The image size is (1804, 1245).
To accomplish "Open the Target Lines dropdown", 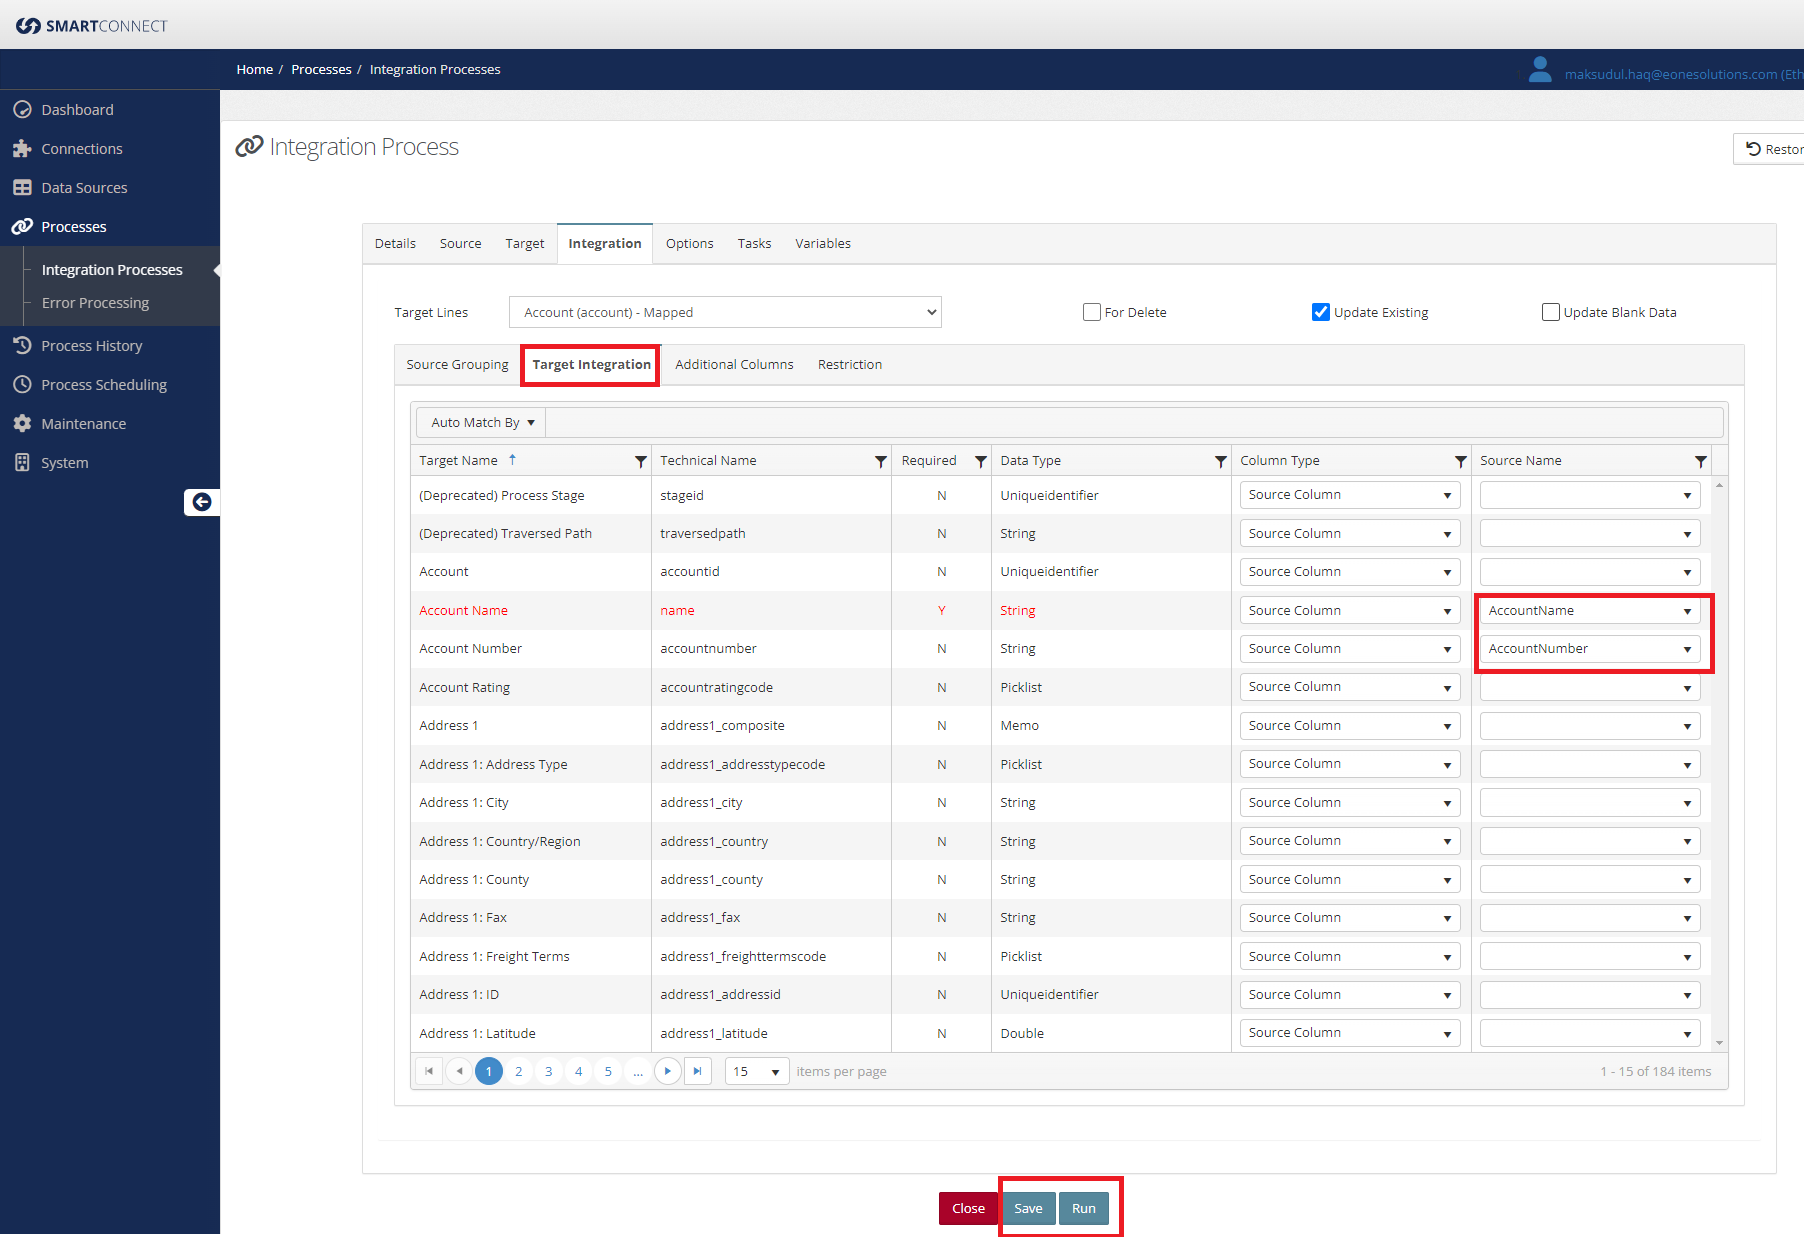I will tap(725, 312).
